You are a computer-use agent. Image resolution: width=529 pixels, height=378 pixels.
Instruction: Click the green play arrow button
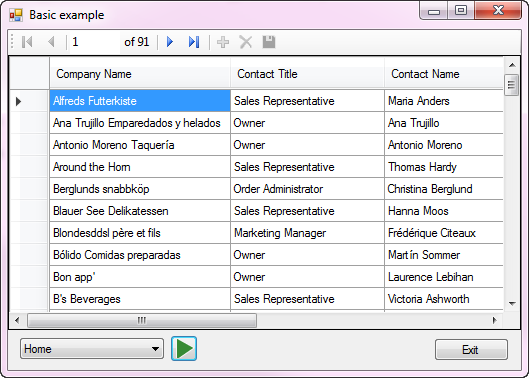184,349
